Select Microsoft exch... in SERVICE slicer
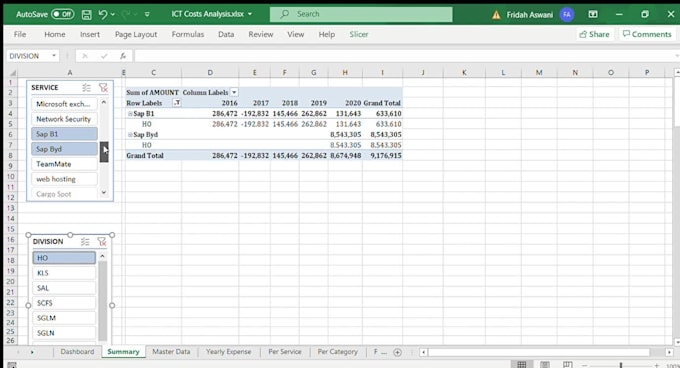Screen dimensions: 680x368 click(x=64, y=104)
